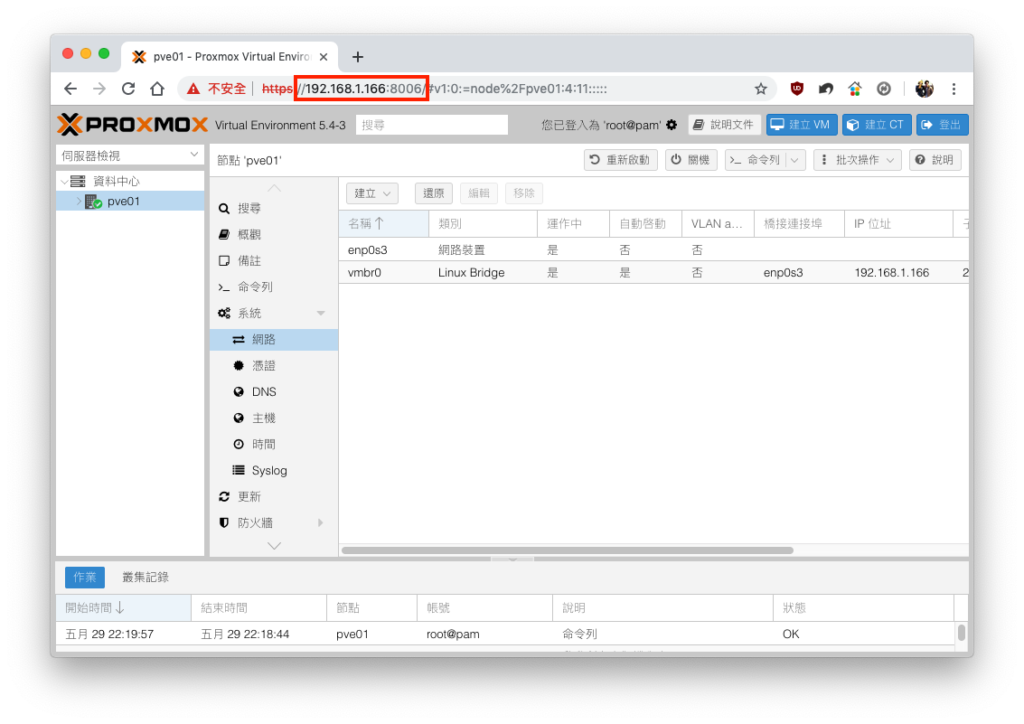Click the collapse handle above log panel
The image size is (1024, 724).
(512, 559)
